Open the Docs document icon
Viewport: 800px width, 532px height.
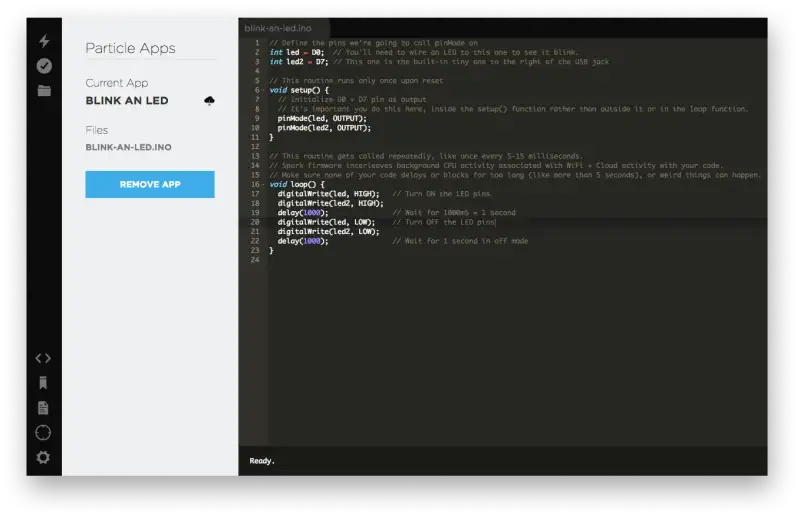coord(43,408)
